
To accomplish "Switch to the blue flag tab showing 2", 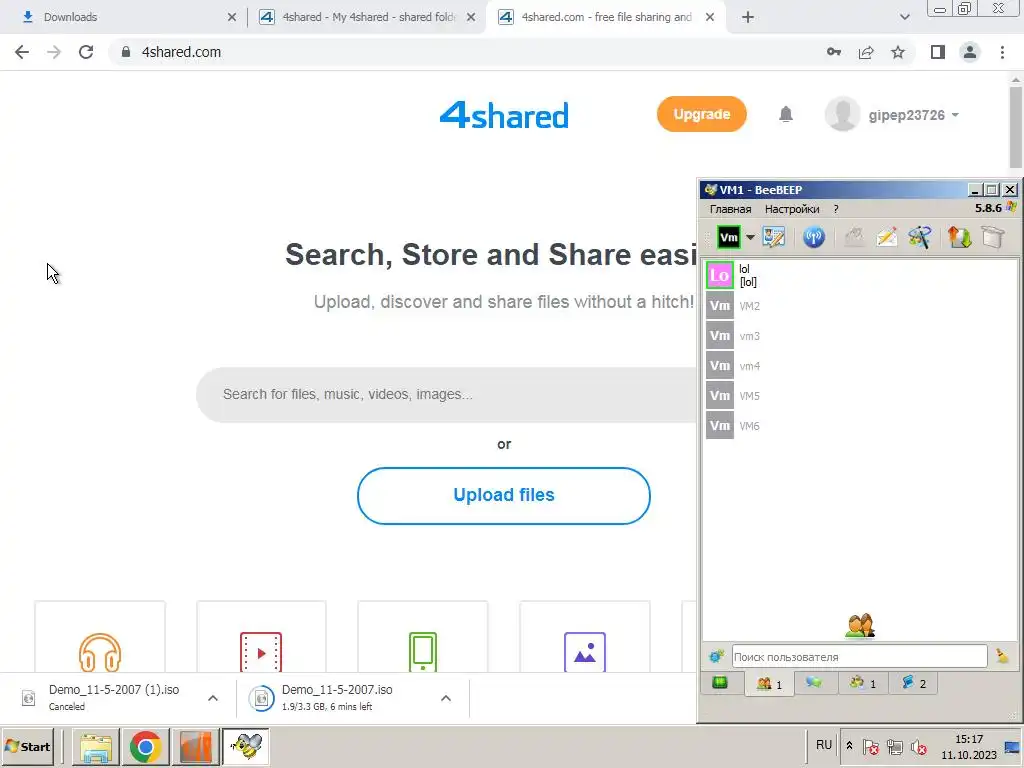I will [x=914, y=683].
